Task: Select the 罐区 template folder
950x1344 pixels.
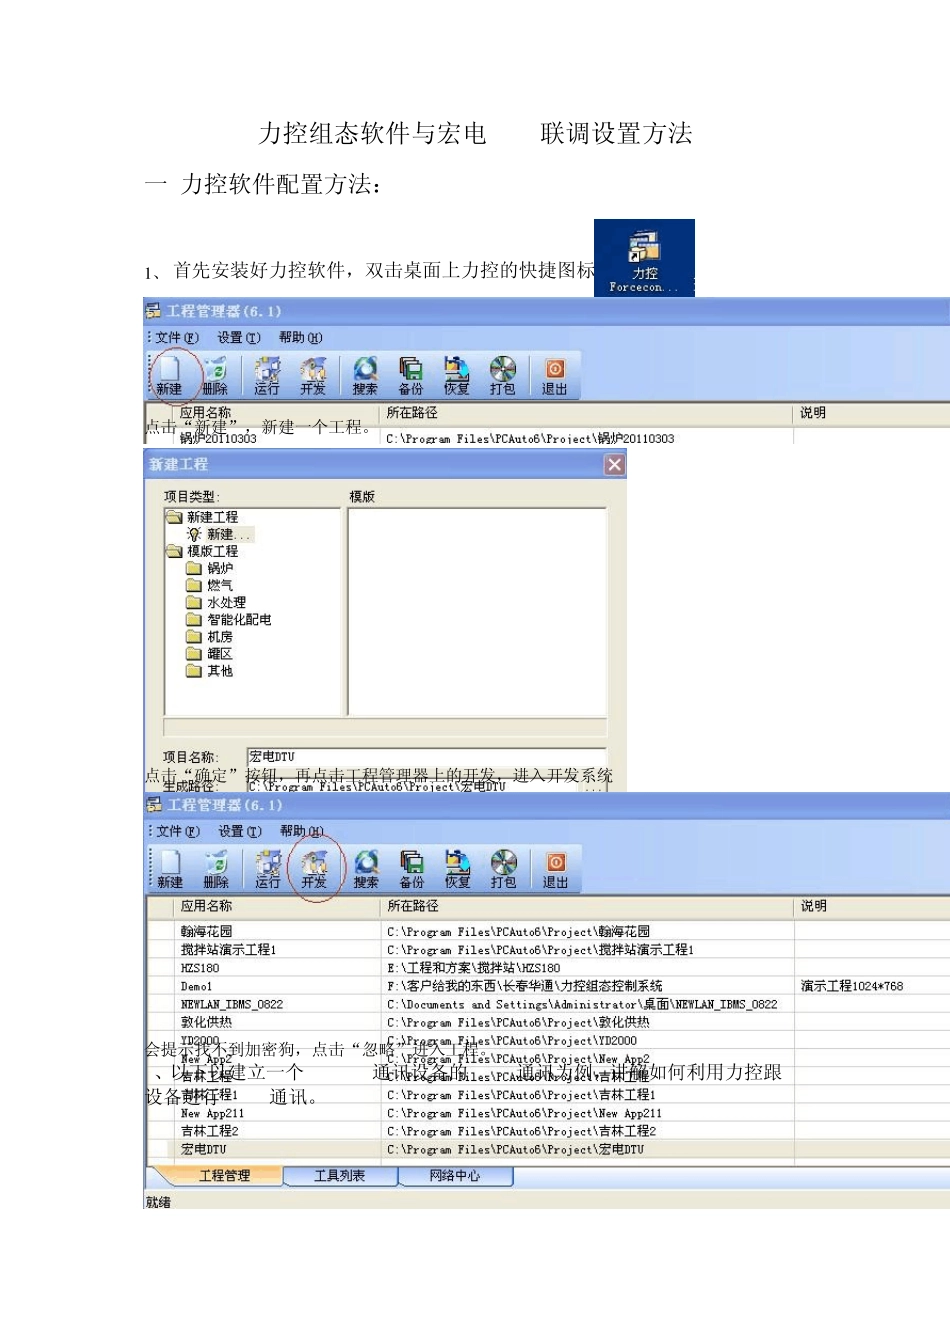Action: pyautogui.click(x=210, y=653)
